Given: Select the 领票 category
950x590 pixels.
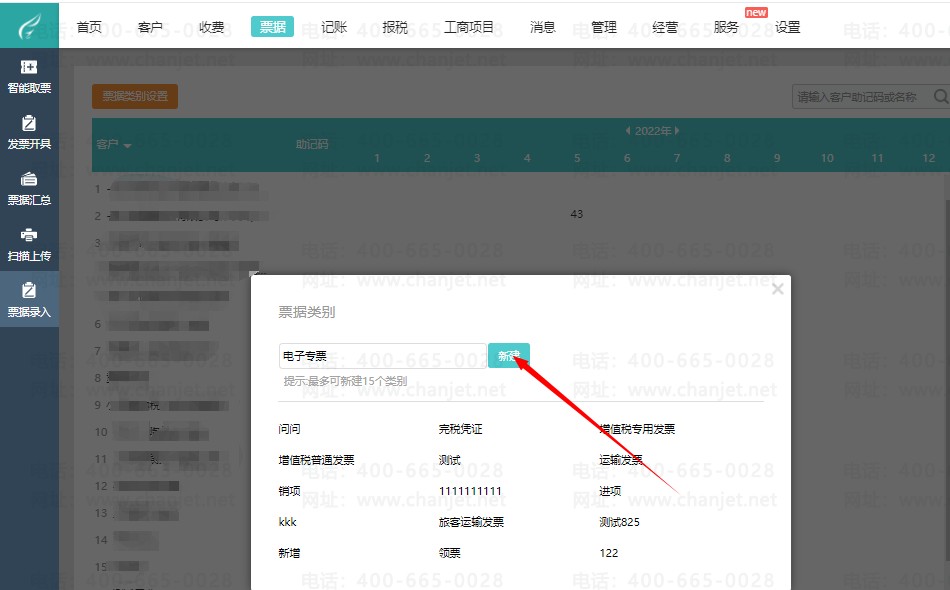Looking at the screenshot, I should coord(450,553).
